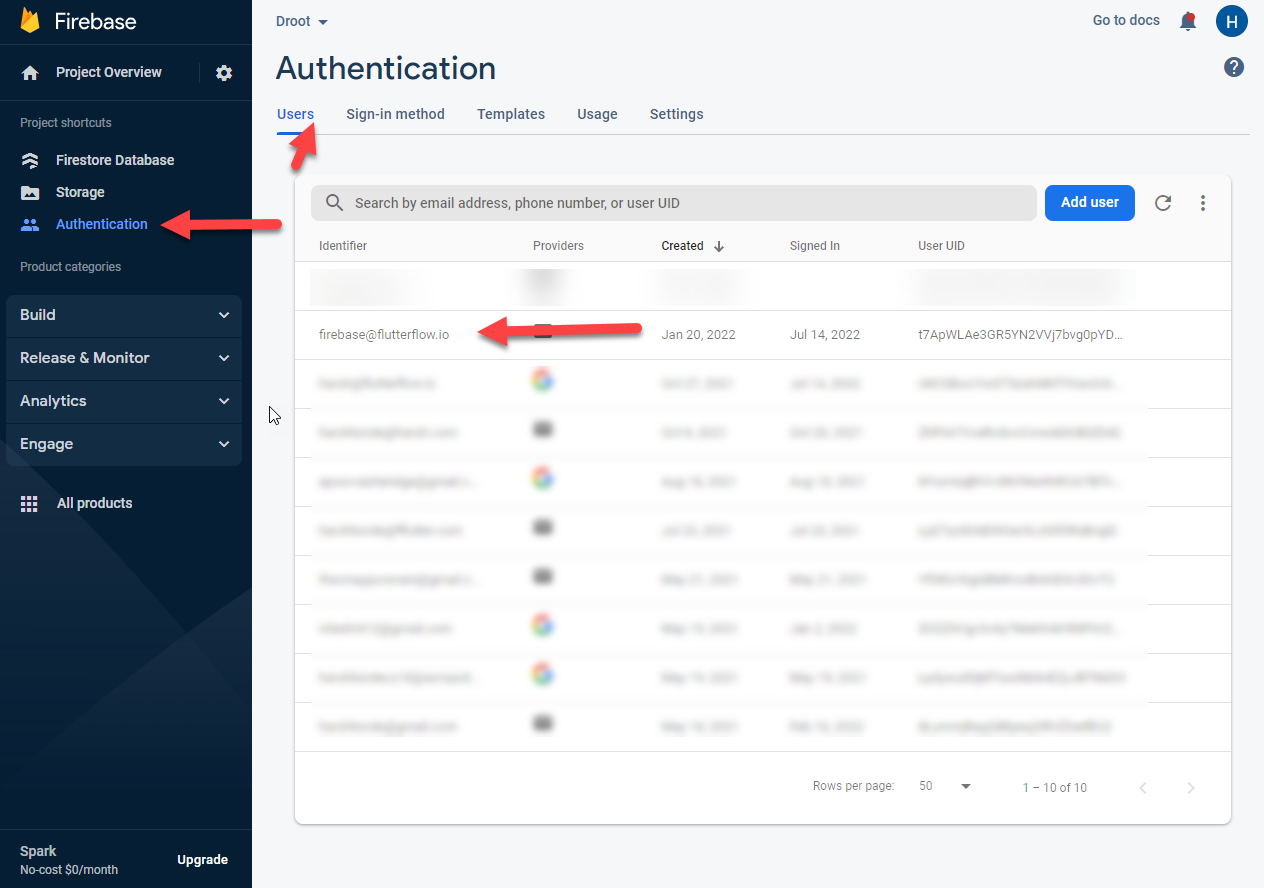Click the Spark plan label
The width and height of the screenshot is (1264, 888).
click(x=38, y=852)
